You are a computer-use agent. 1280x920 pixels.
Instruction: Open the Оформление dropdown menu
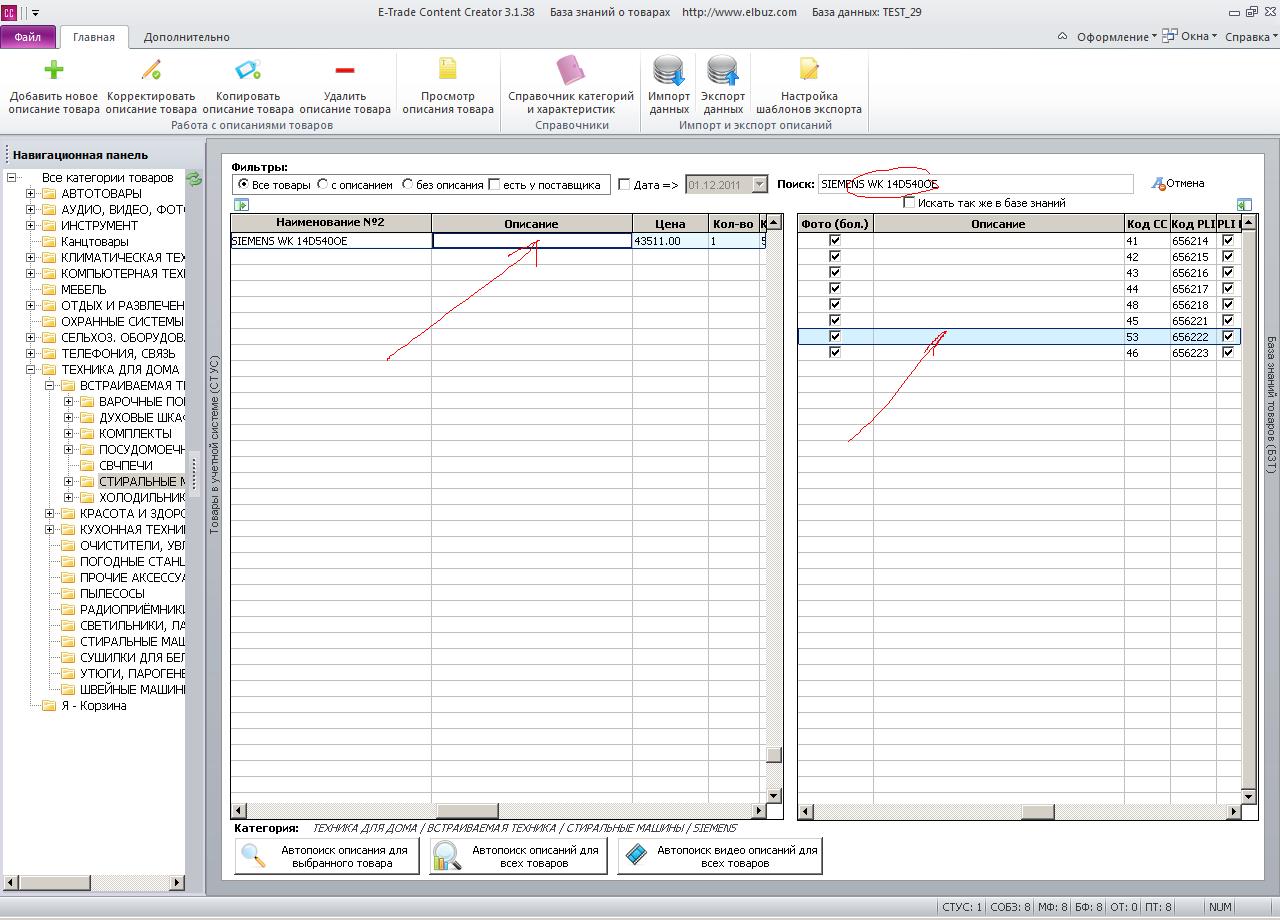tap(1116, 37)
